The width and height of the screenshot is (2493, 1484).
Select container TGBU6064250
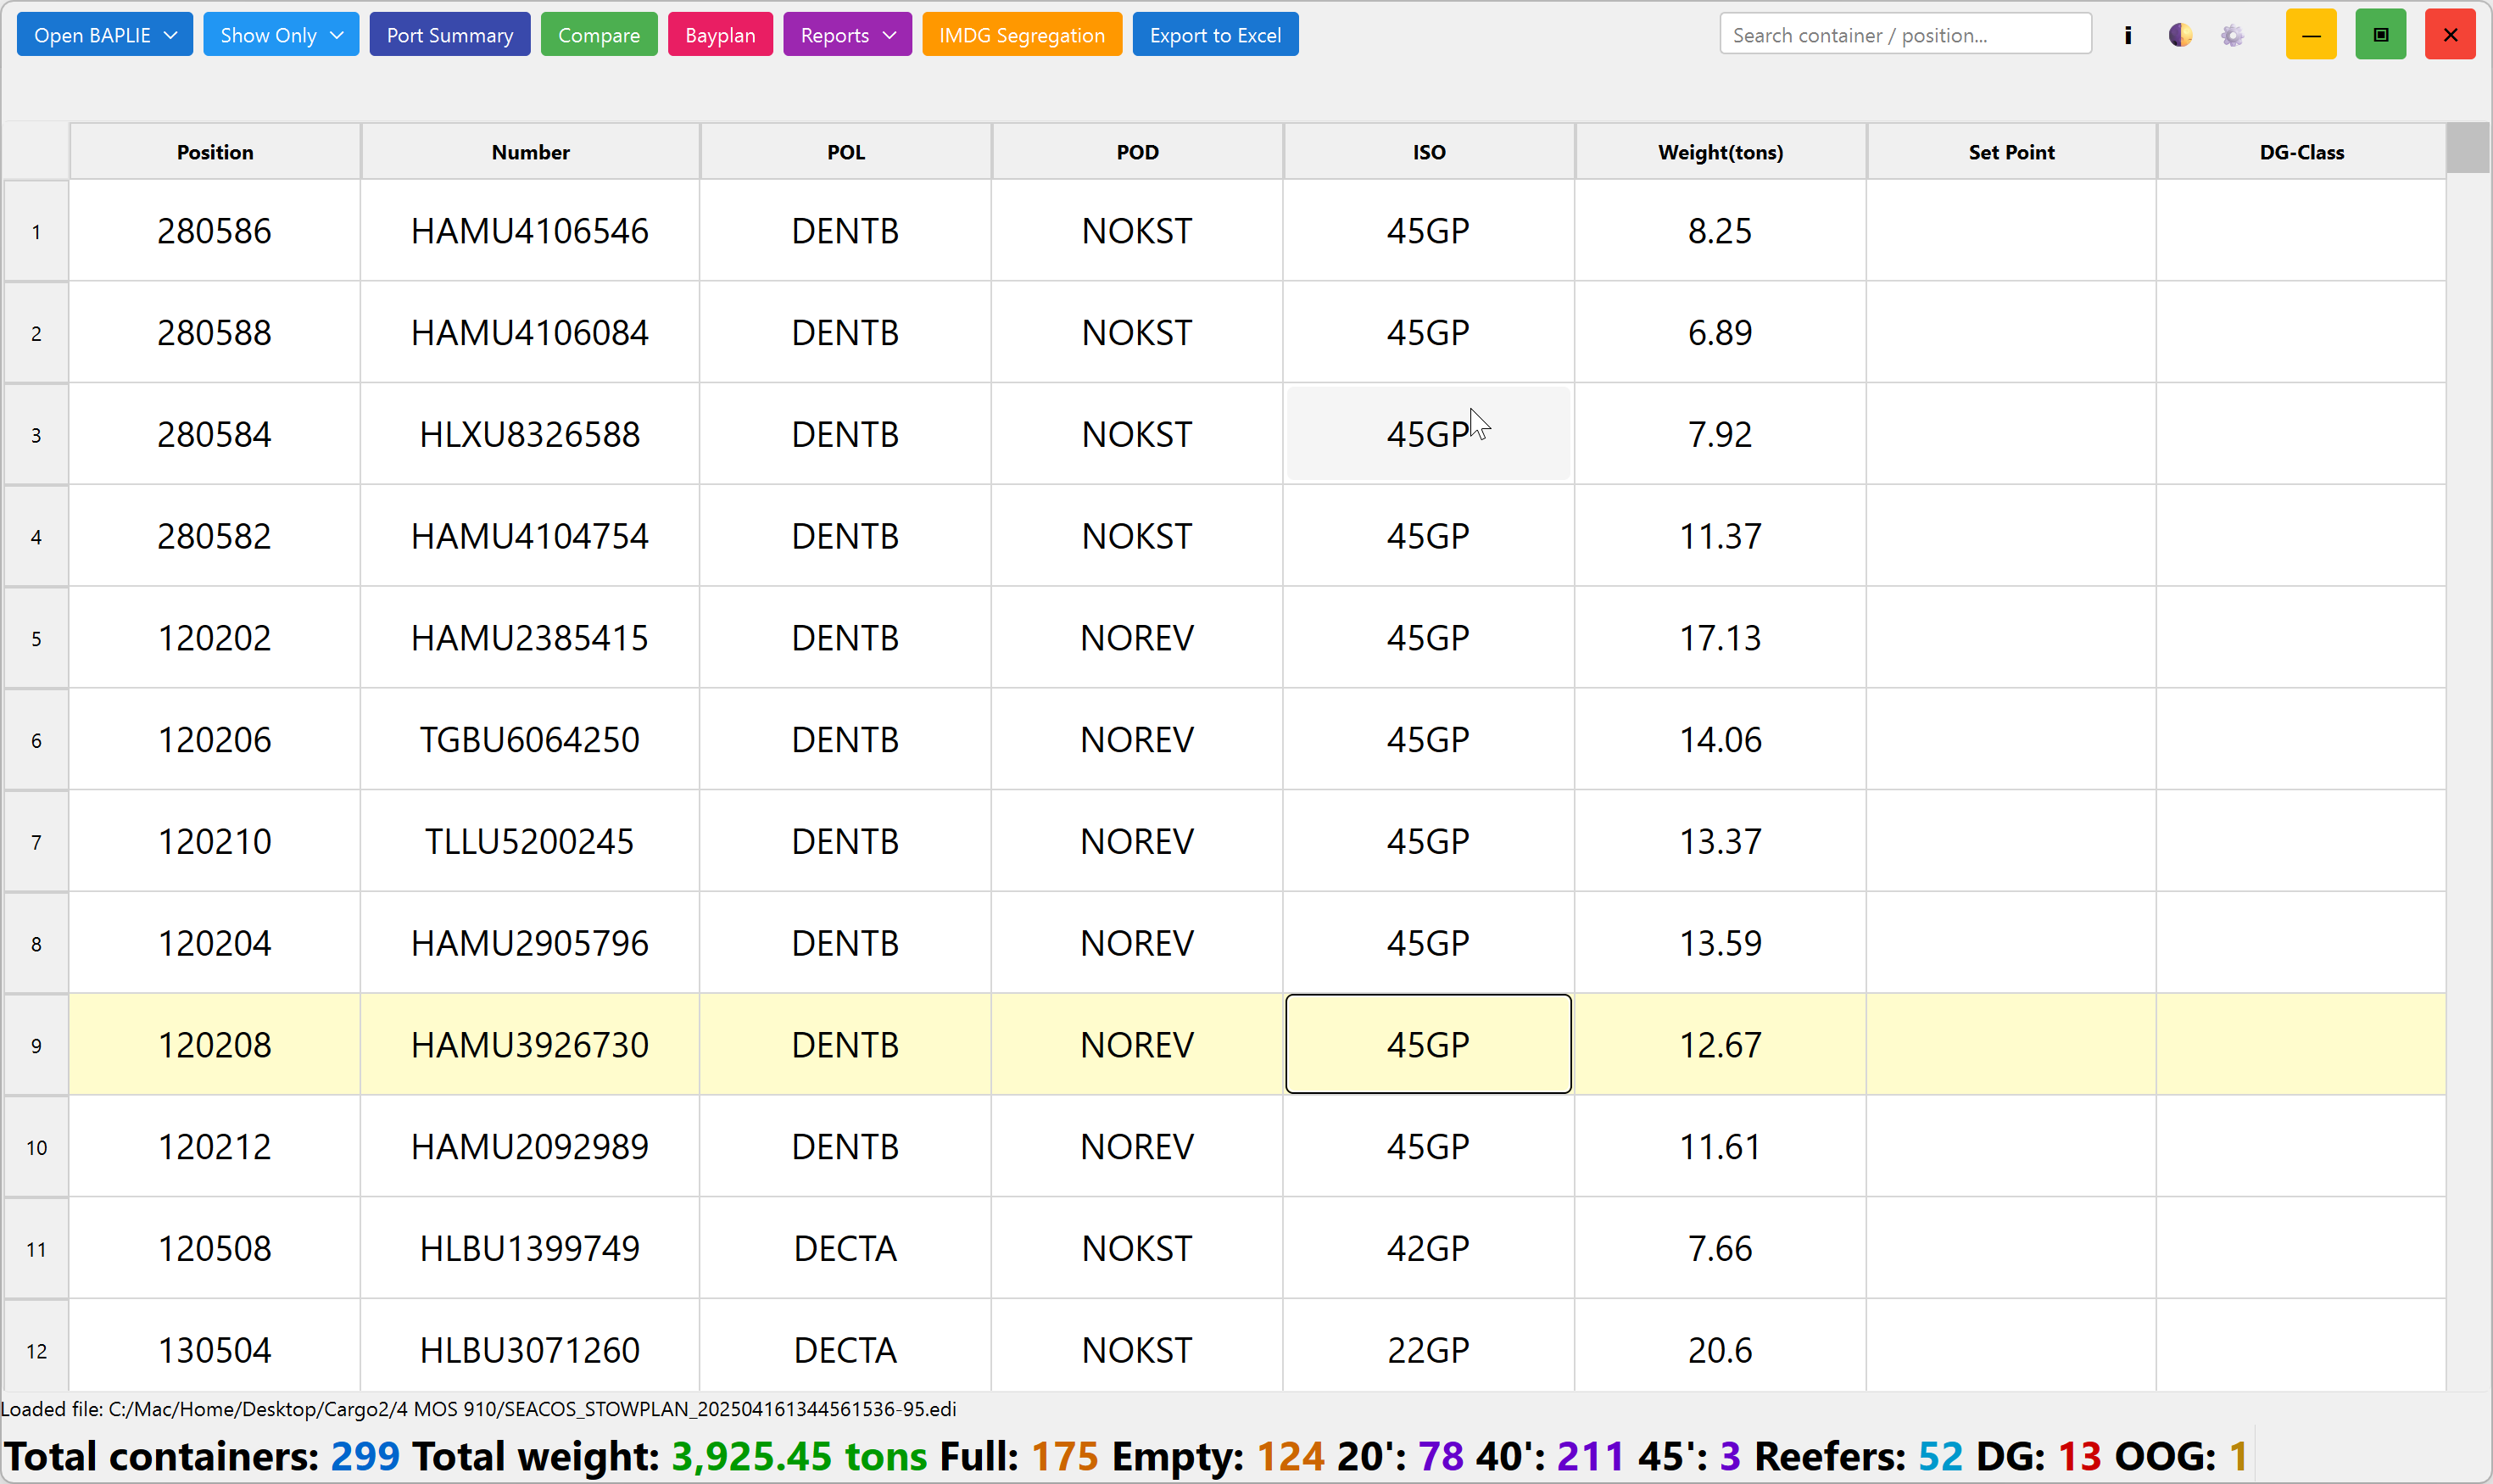coord(530,740)
